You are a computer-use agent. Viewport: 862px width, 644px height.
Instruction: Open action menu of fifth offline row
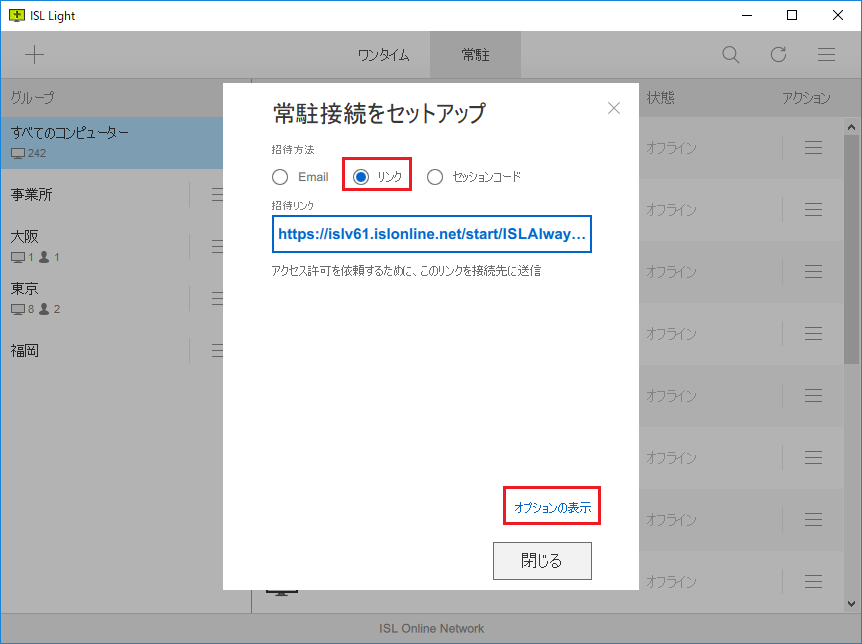813,395
